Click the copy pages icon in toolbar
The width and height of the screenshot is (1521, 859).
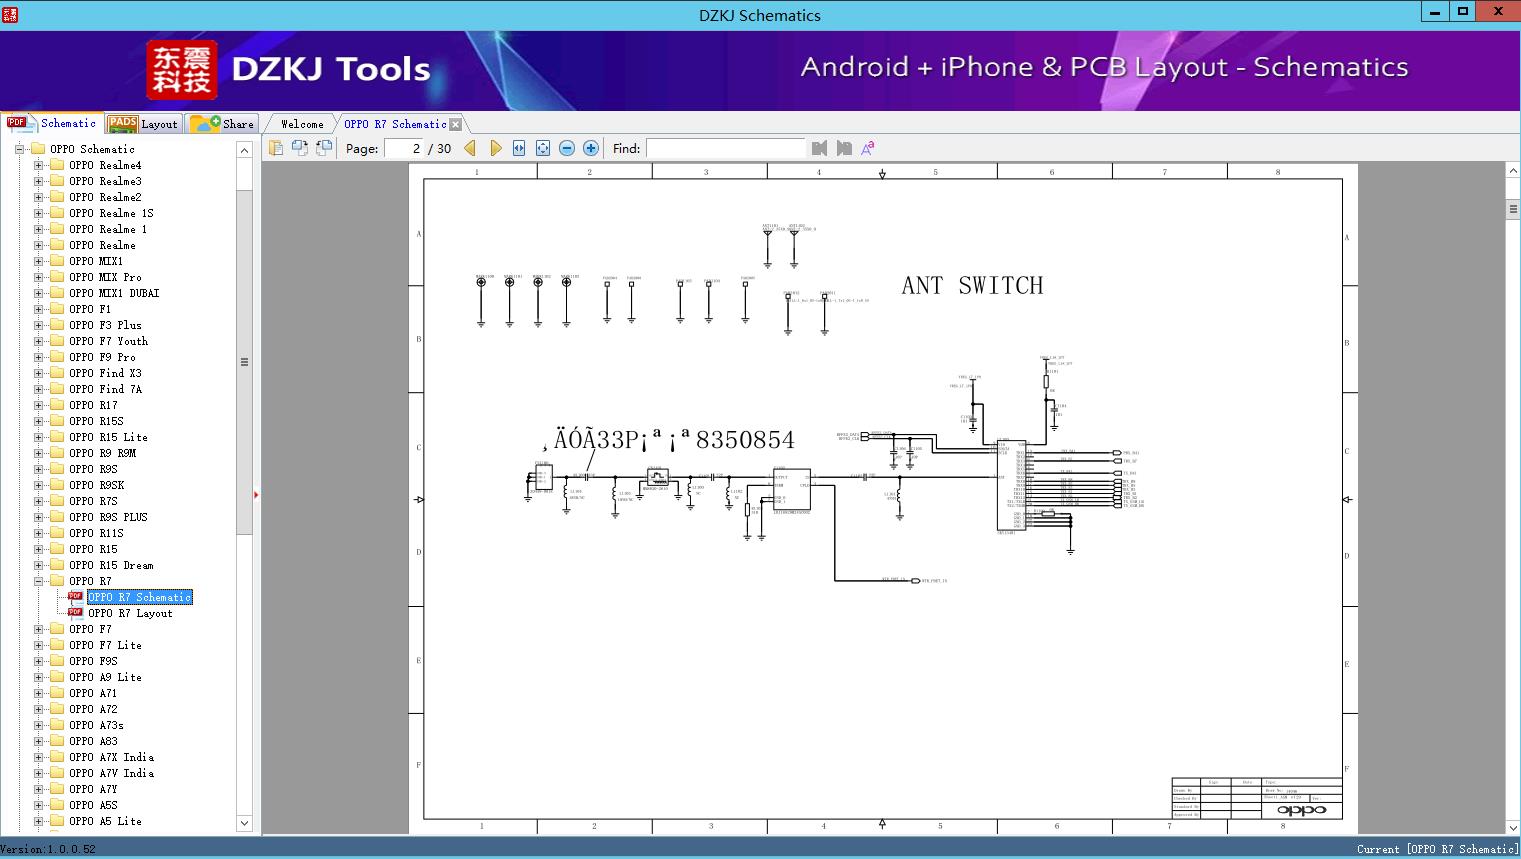pyautogui.click(x=276, y=148)
